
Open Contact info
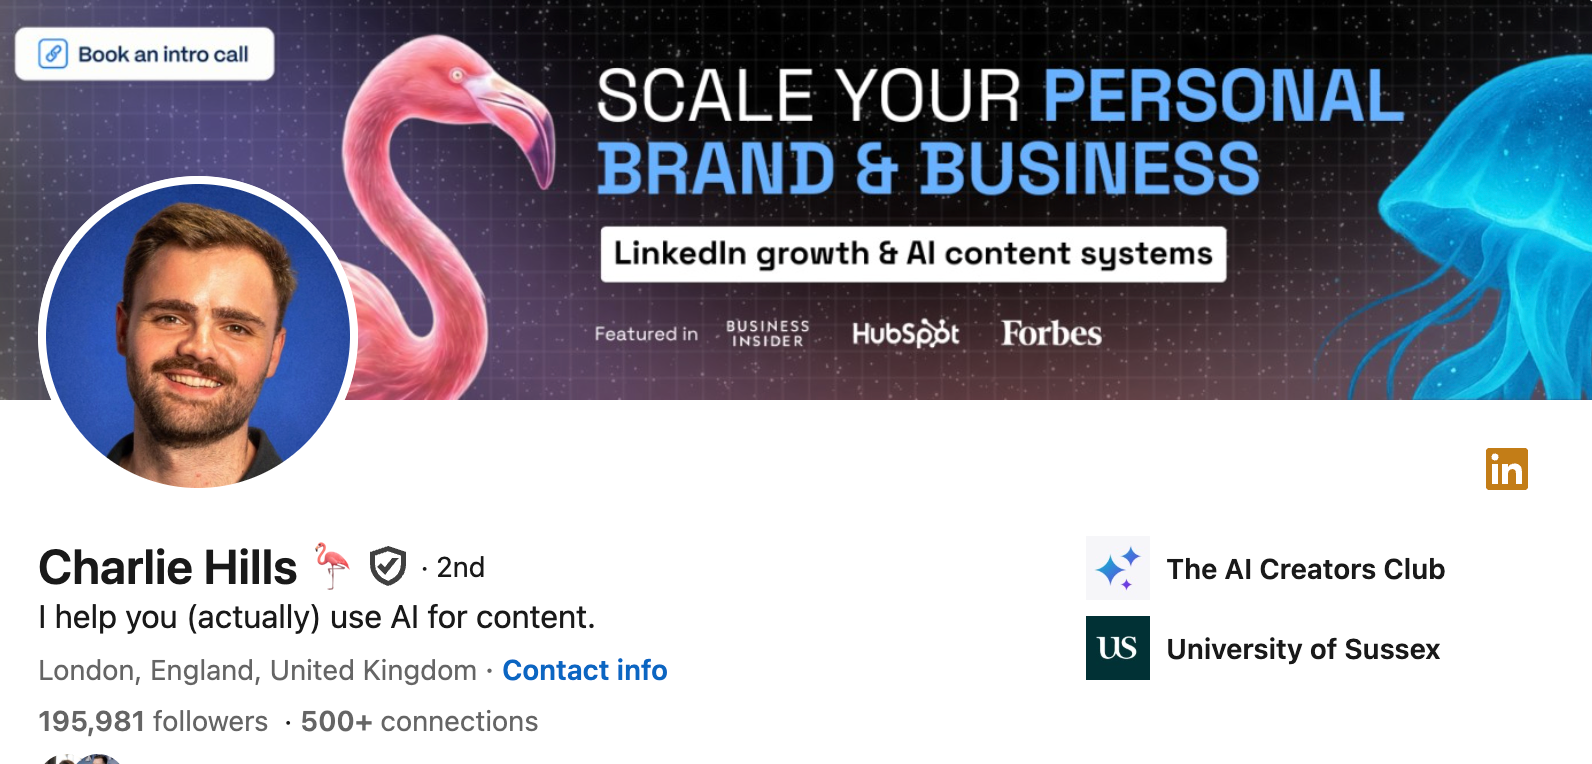pyautogui.click(x=585, y=670)
